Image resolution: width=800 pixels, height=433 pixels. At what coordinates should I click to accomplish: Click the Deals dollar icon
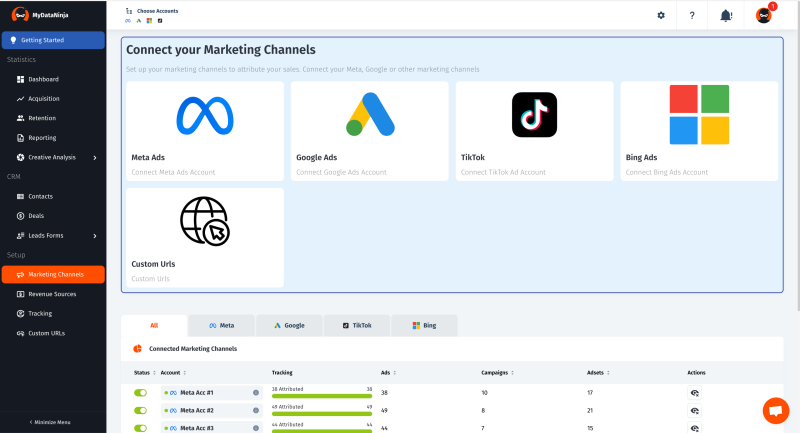coord(20,216)
